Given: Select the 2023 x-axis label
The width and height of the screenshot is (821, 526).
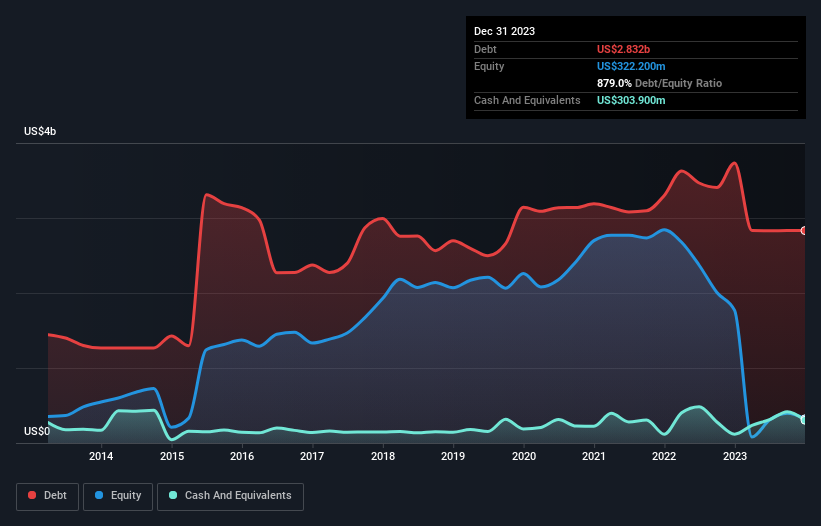Looking at the screenshot, I should pyautogui.click(x=735, y=456).
